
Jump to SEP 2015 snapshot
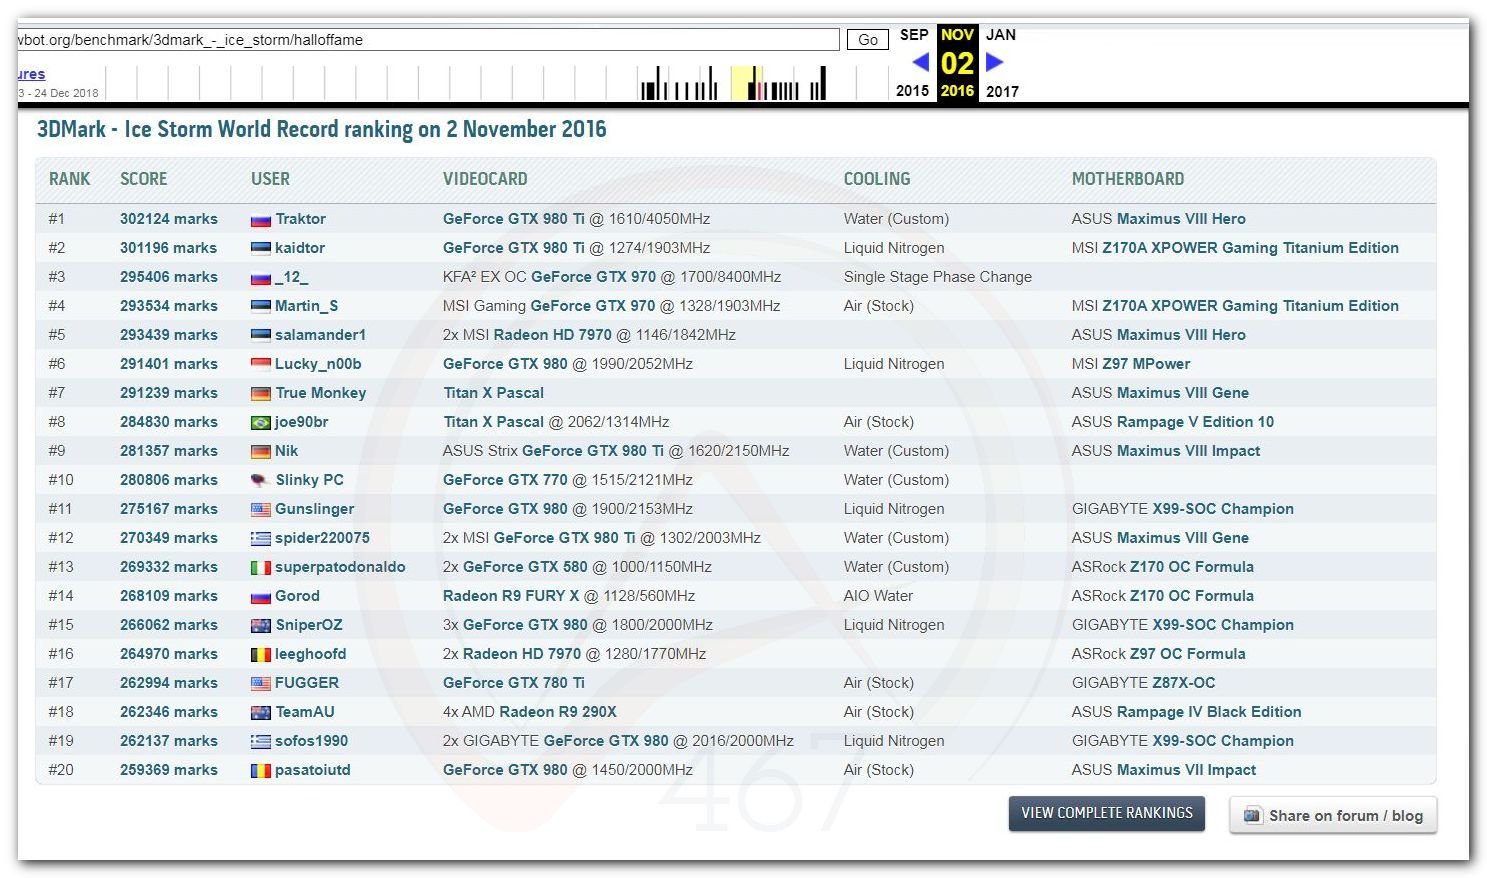913,35
